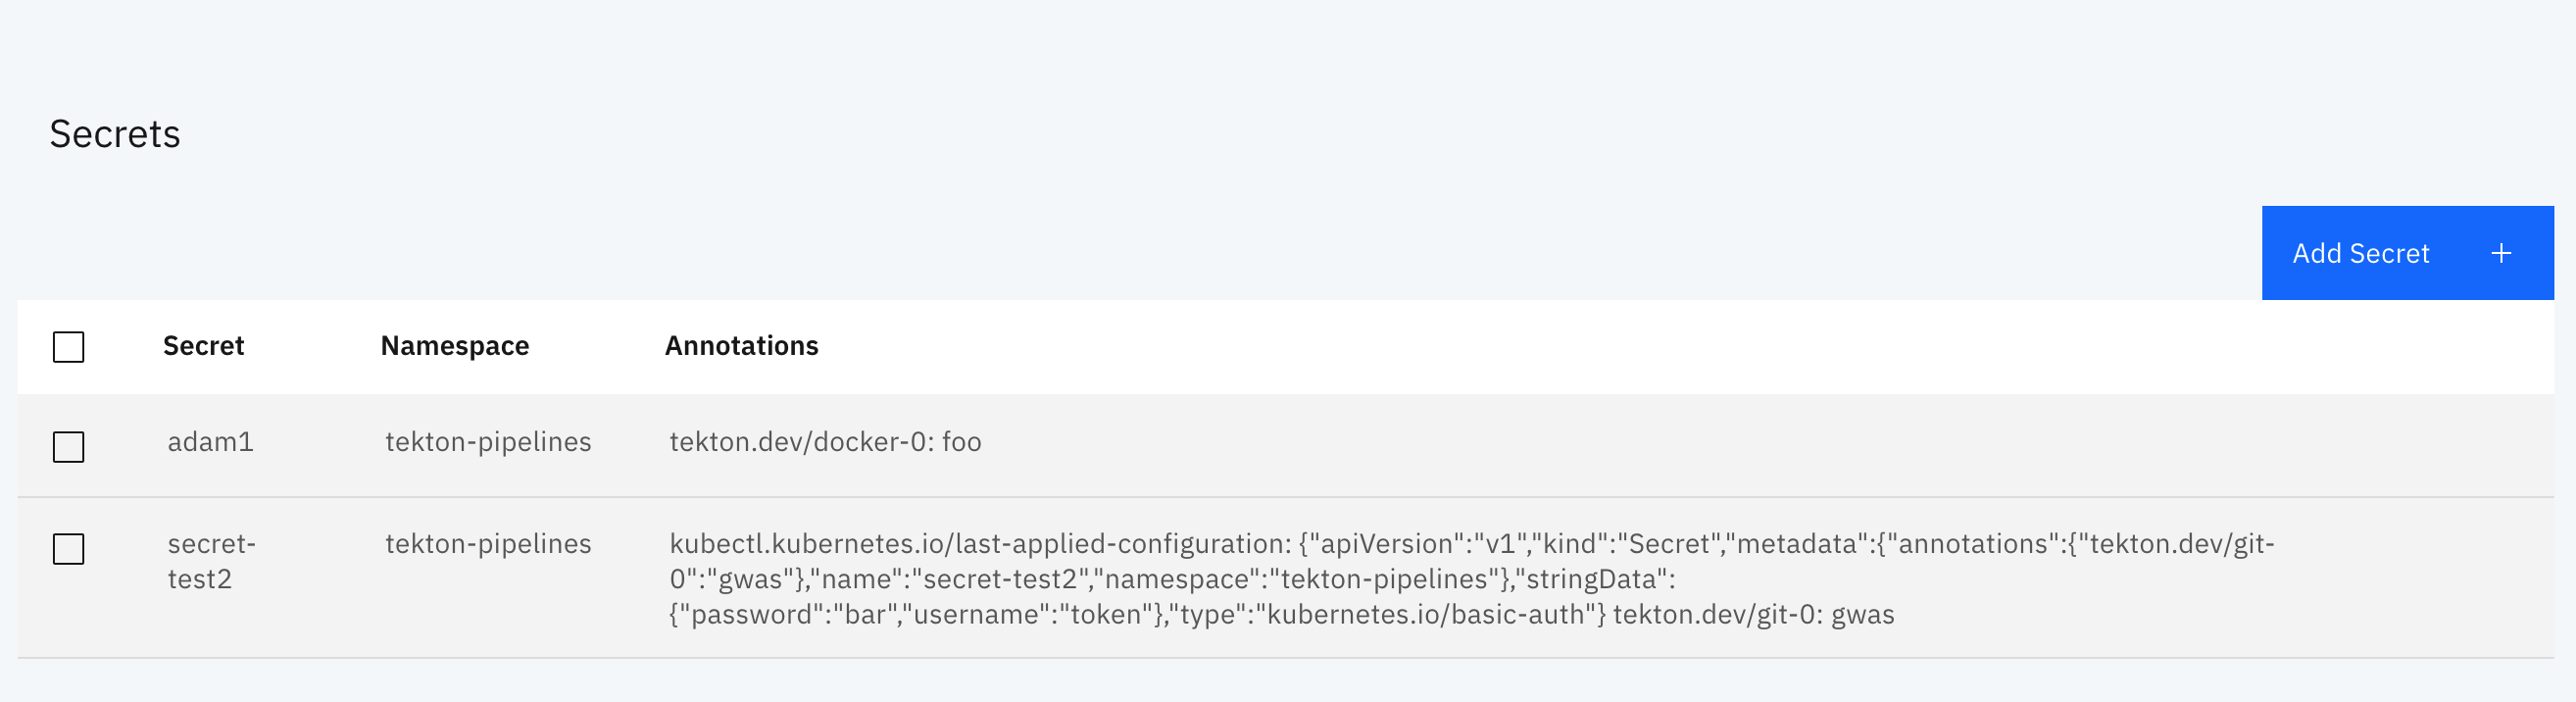The height and width of the screenshot is (702, 2576).
Task: Open the adam1 secret entry
Action: pyautogui.click(x=212, y=441)
